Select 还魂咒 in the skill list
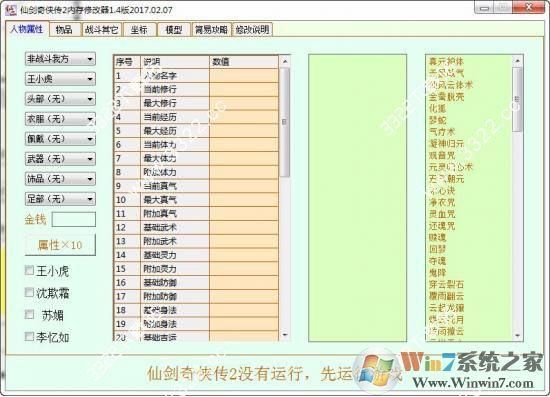550x397 pixels. 442,226
